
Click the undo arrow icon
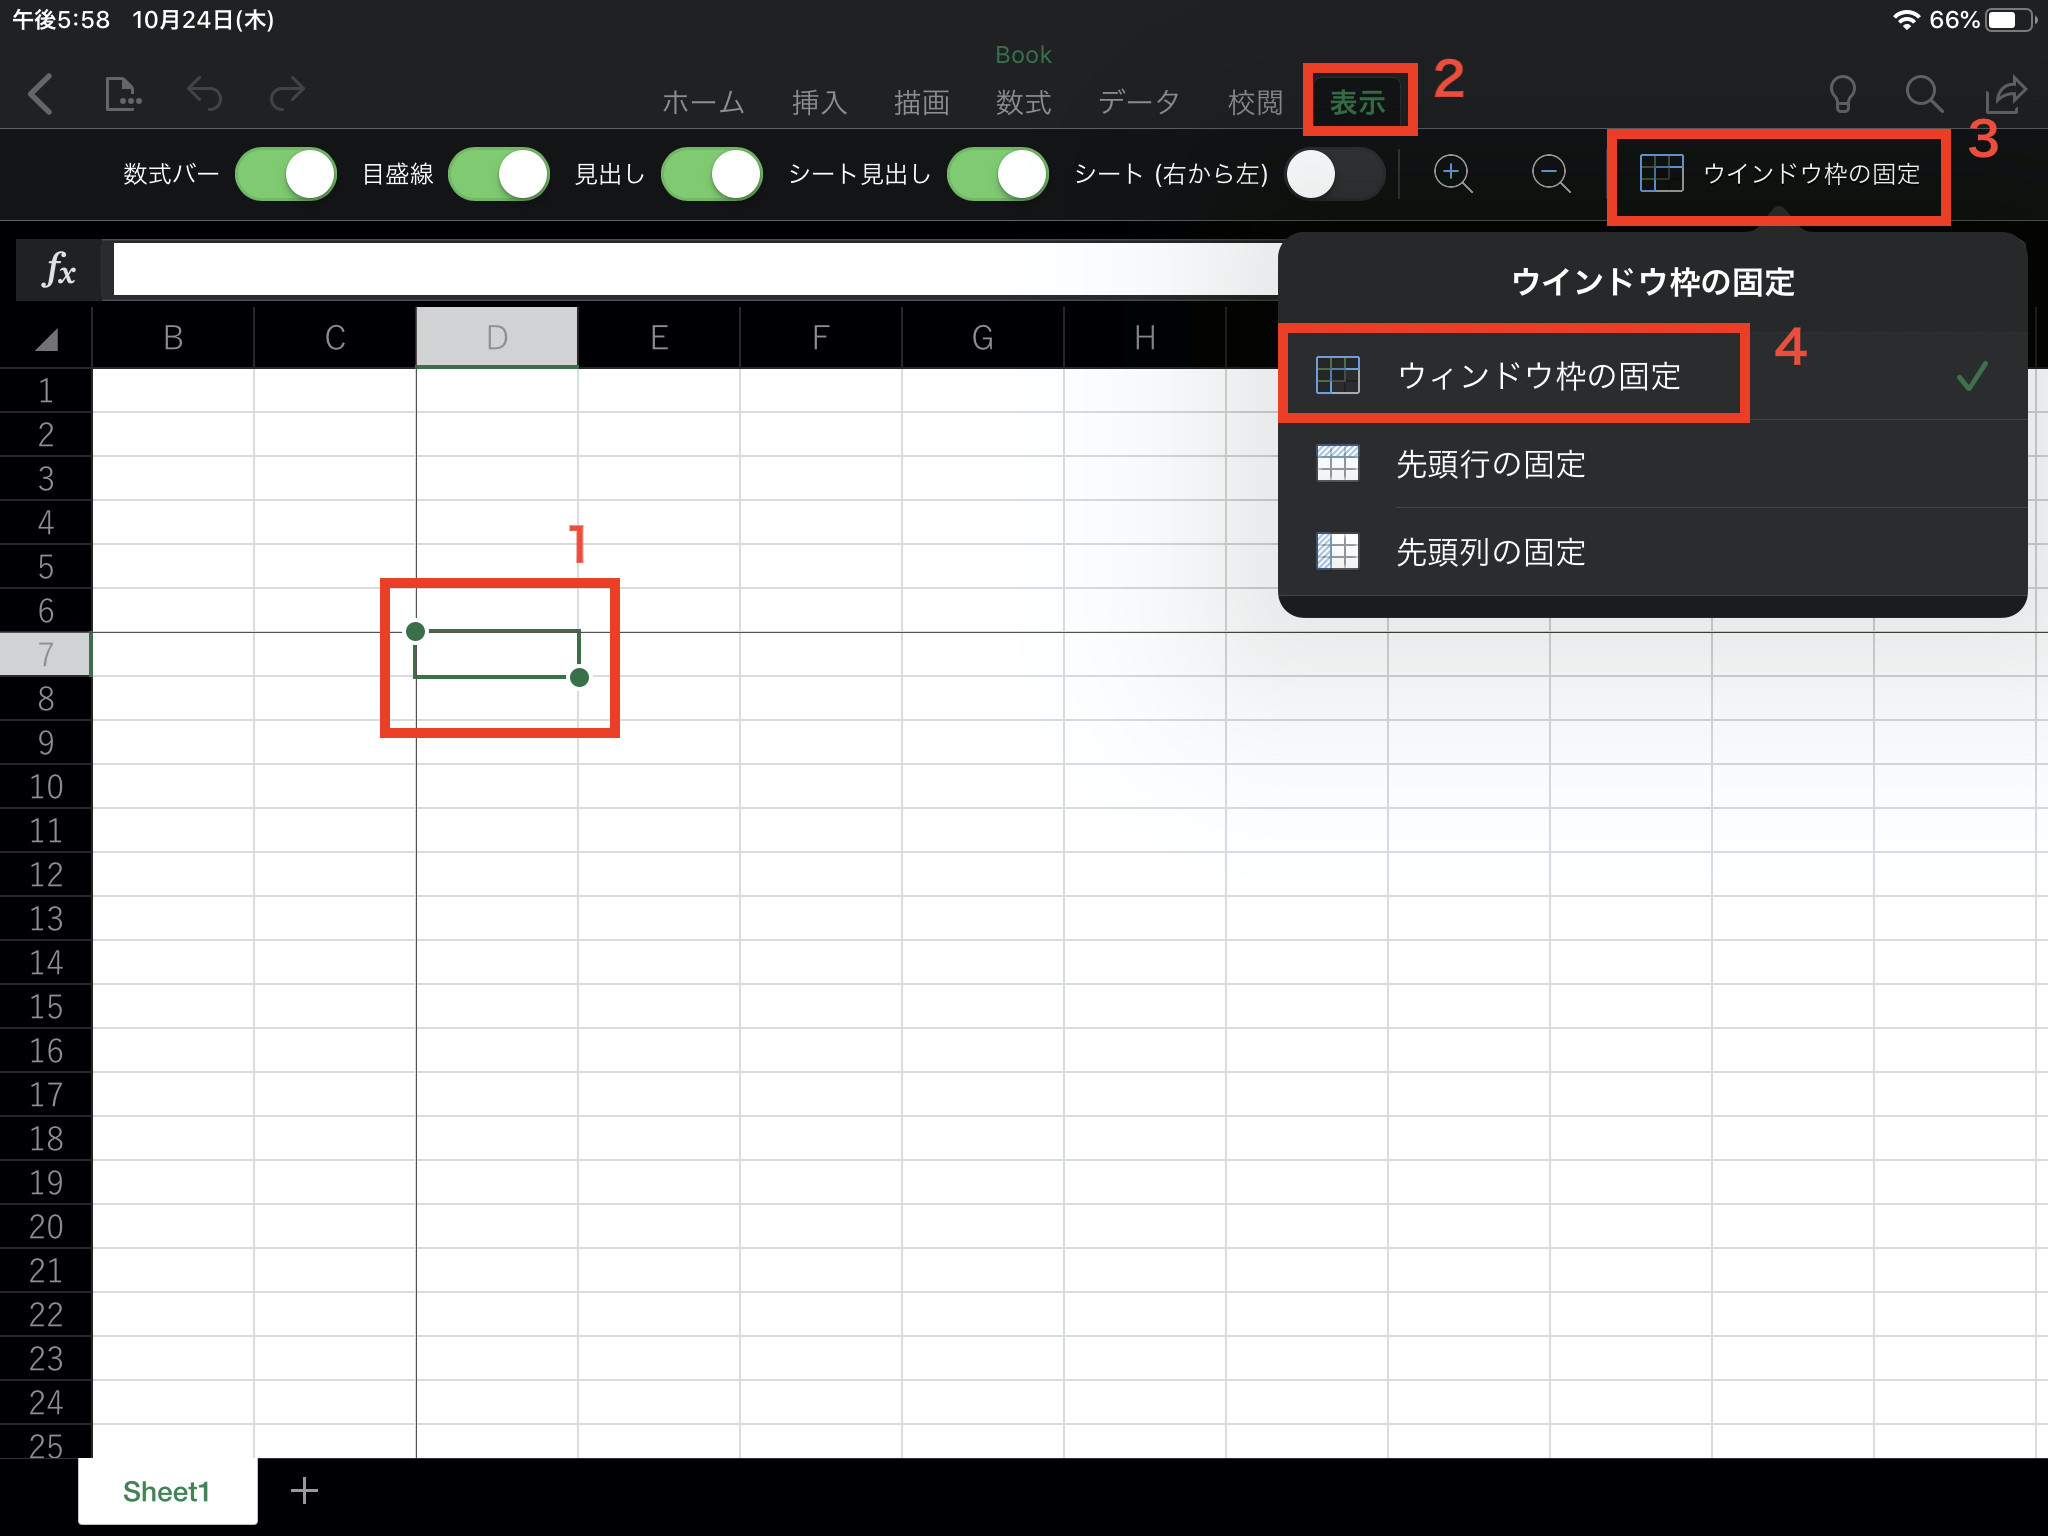(204, 95)
